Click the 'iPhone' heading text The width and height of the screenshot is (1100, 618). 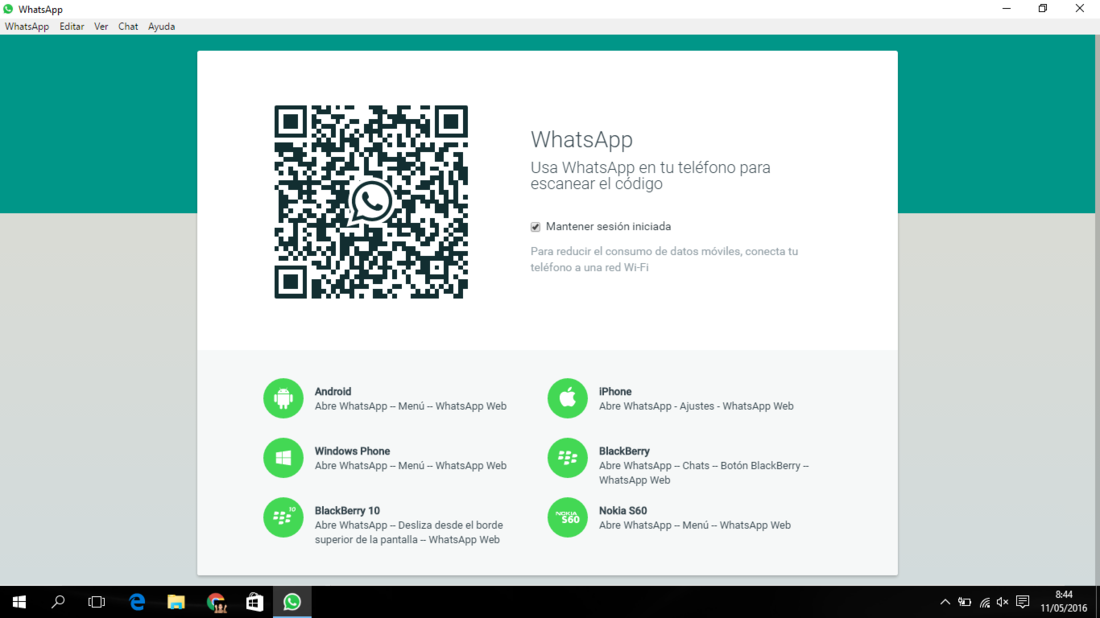615,391
